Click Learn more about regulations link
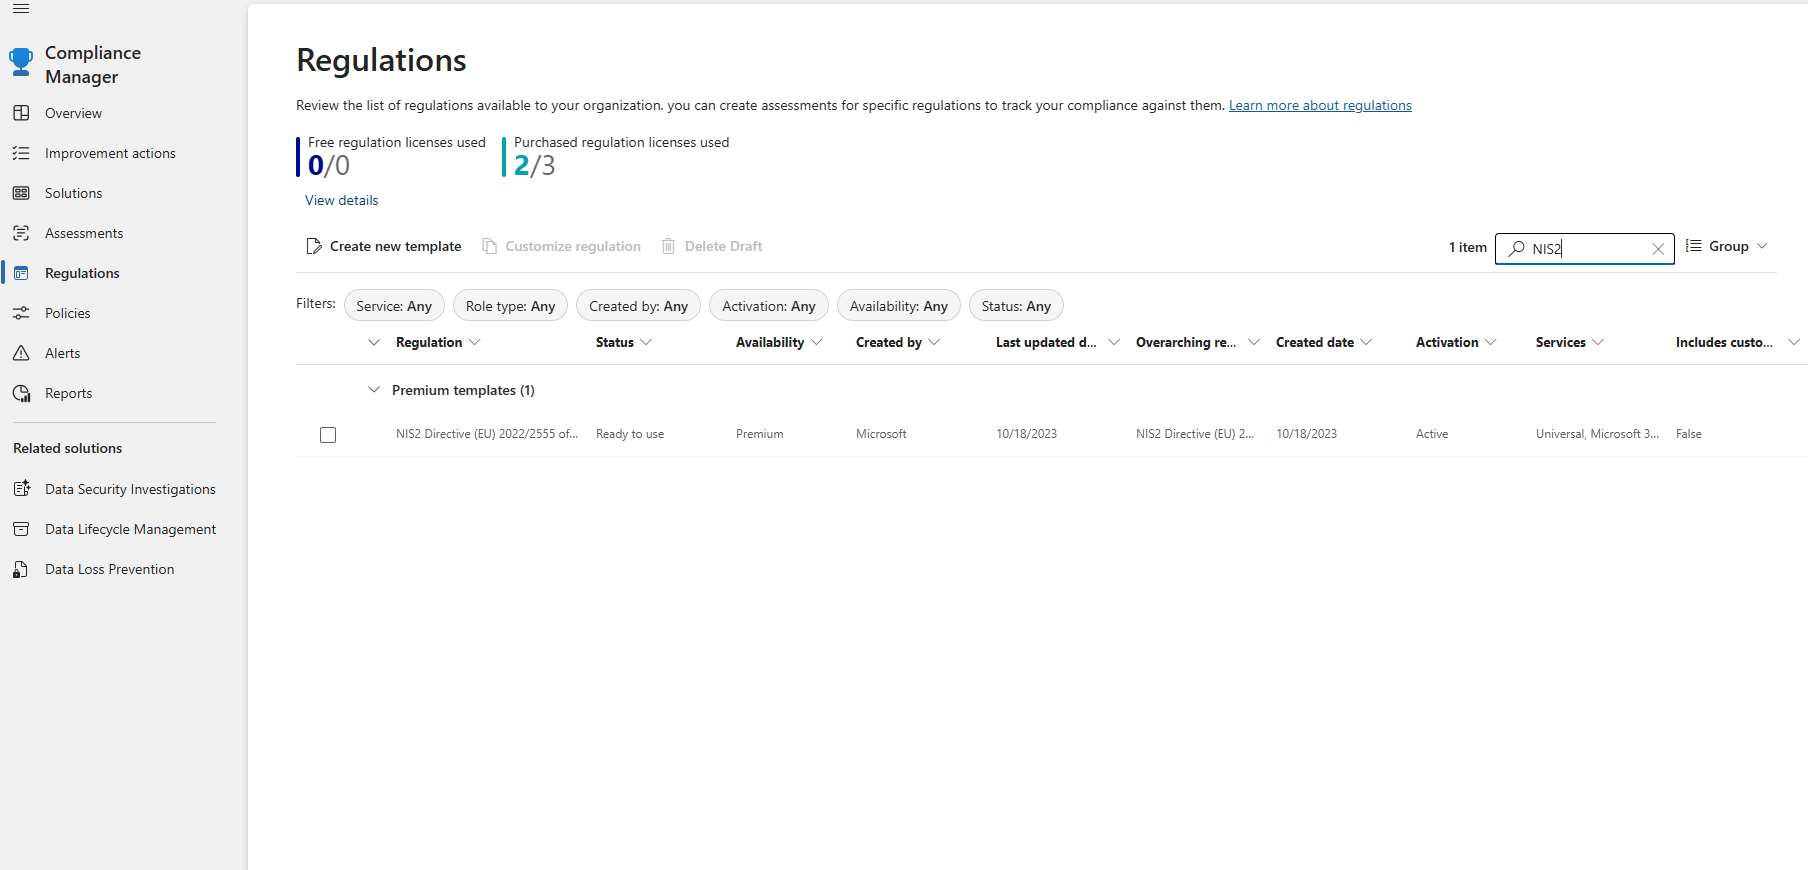 [x=1320, y=105]
